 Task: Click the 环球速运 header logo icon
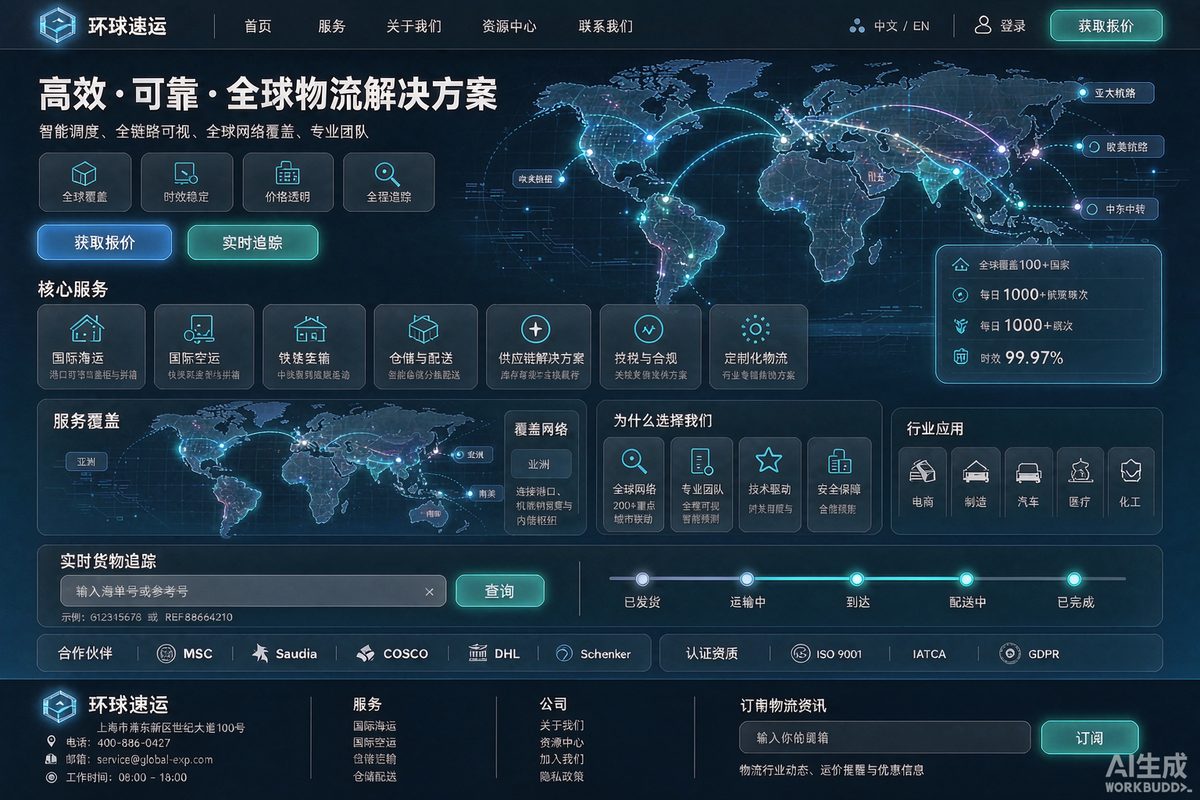pyautogui.click(x=57, y=25)
